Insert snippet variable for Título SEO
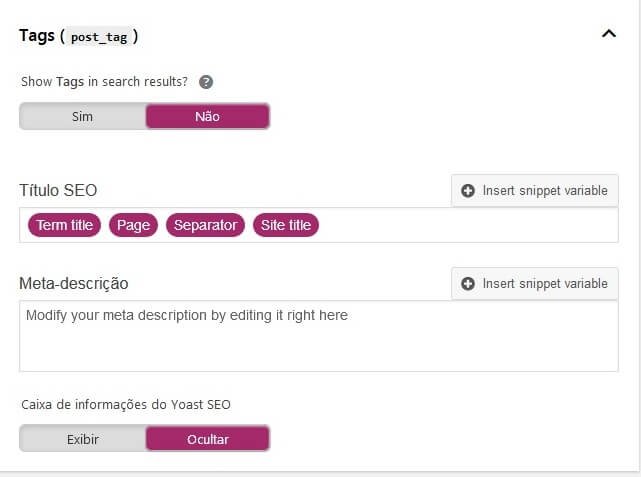 click(x=535, y=190)
